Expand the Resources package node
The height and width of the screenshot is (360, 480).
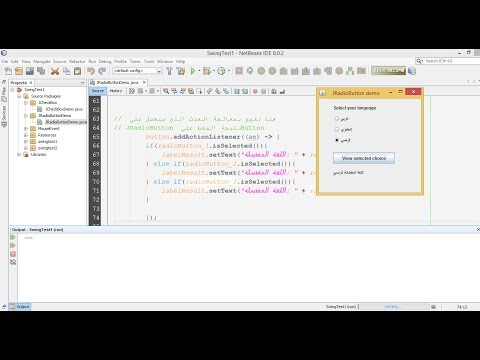(x=26, y=135)
